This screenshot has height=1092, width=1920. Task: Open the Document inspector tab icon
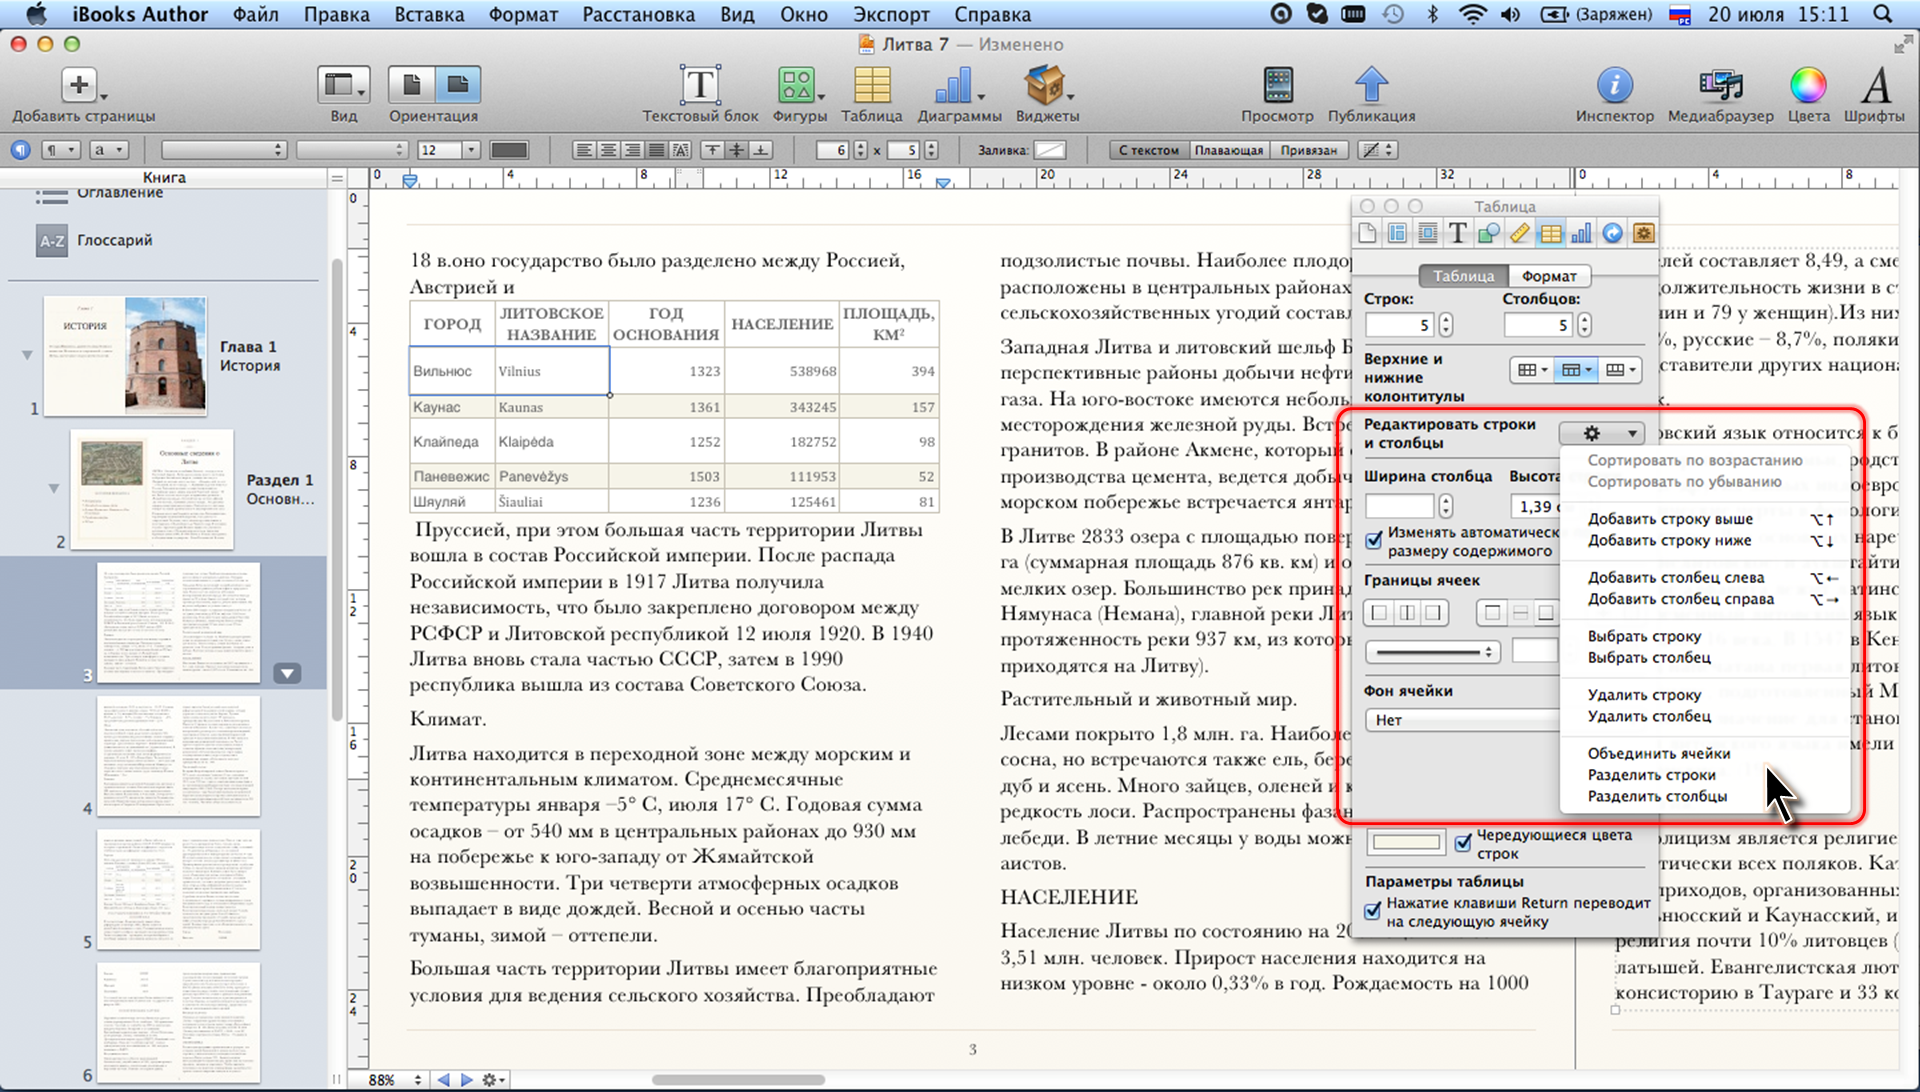click(1367, 233)
